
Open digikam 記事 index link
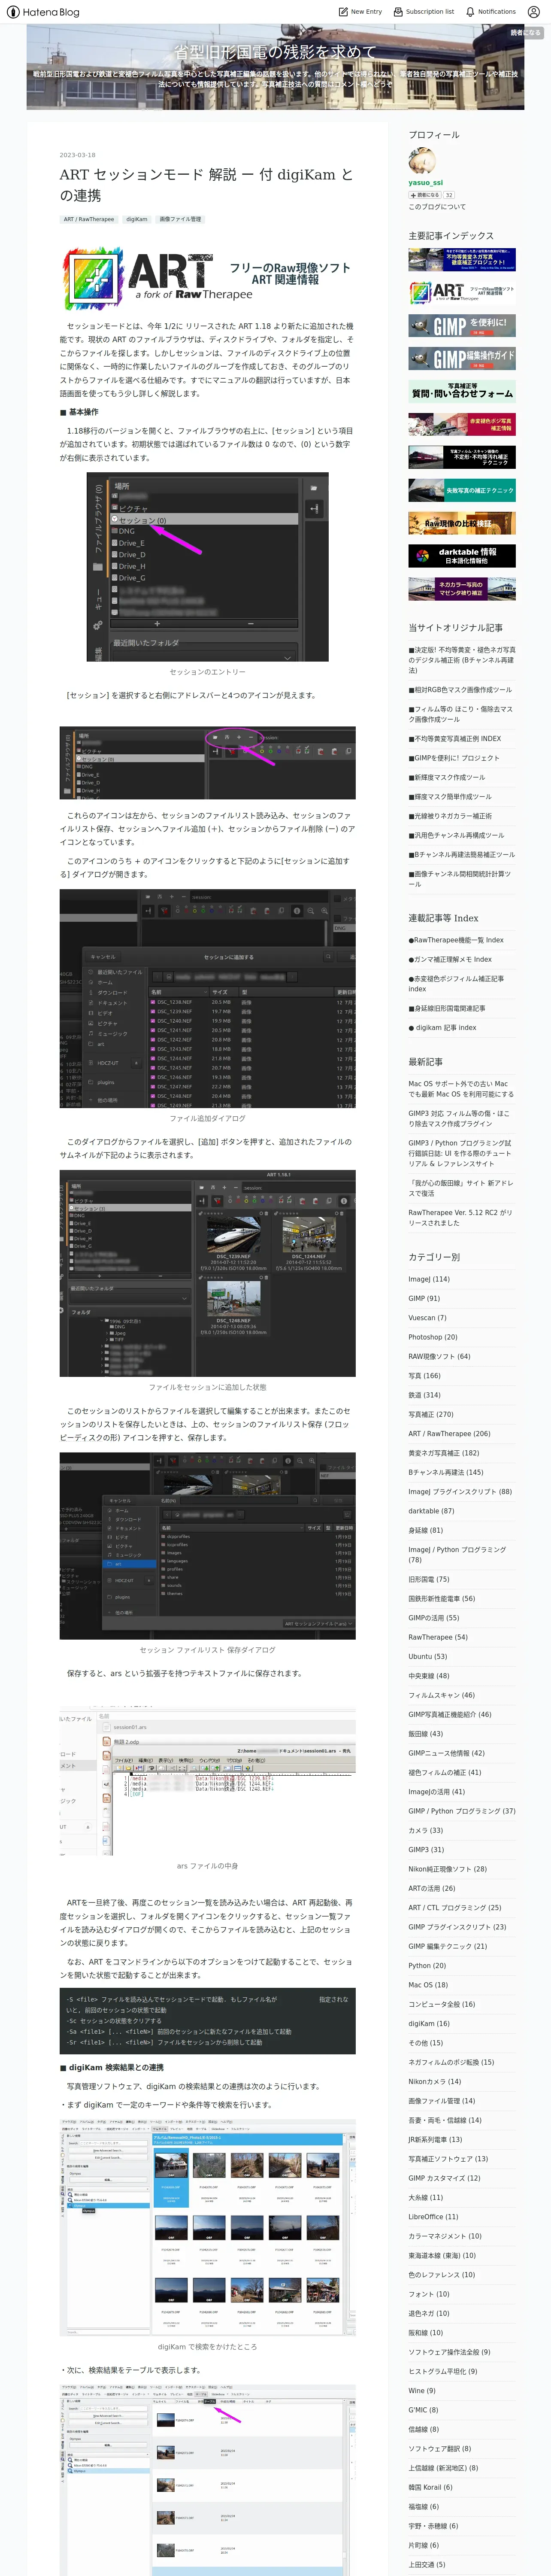point(442,1027)
